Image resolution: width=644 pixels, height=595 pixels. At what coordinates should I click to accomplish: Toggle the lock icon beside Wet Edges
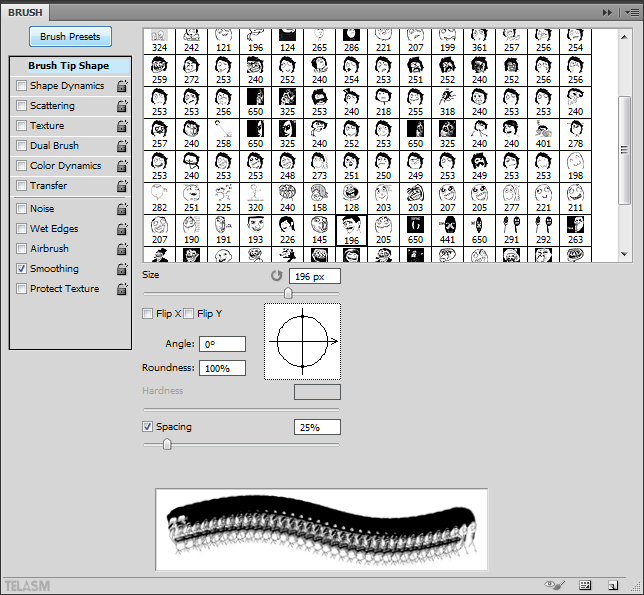pos(122,229)
